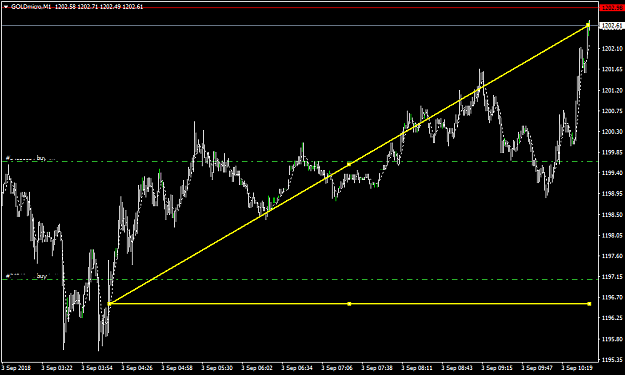Image resolution: width=625 pixels, height=375 pixels.
Task: Click the '3 Sep 10:19' time label
Action: pos(577,368)
